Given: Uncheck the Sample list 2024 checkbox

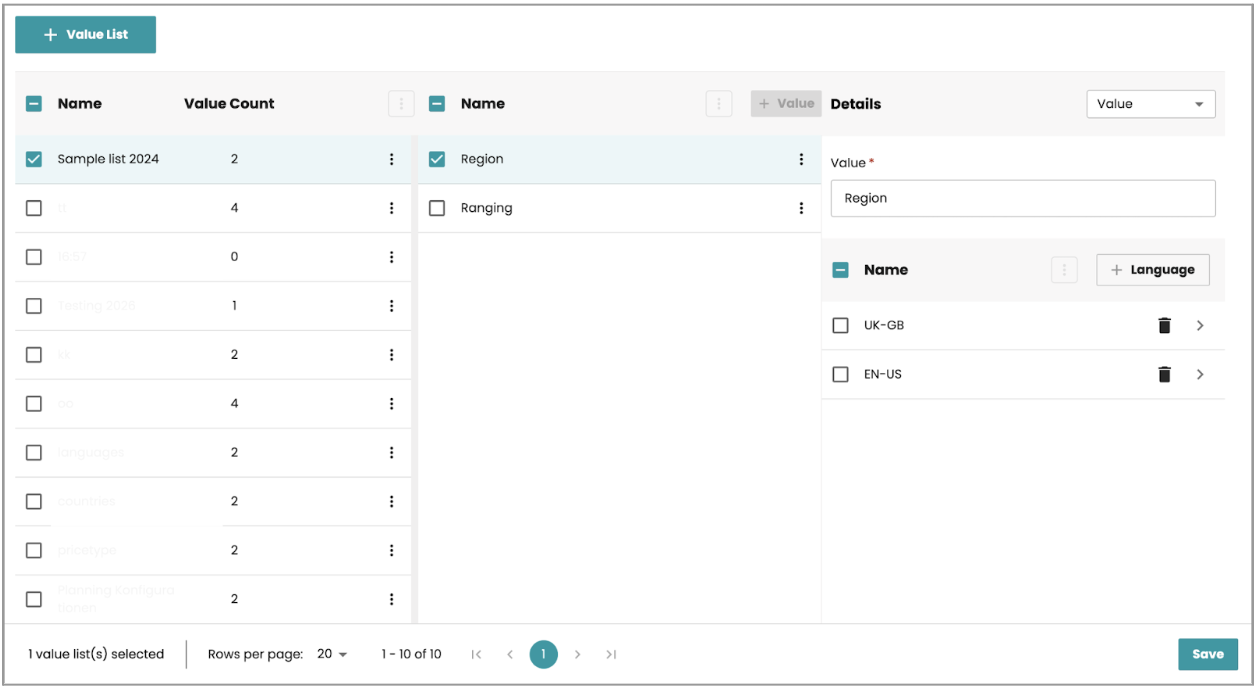Looking at the screenshot, I should [x=34, y=160].
